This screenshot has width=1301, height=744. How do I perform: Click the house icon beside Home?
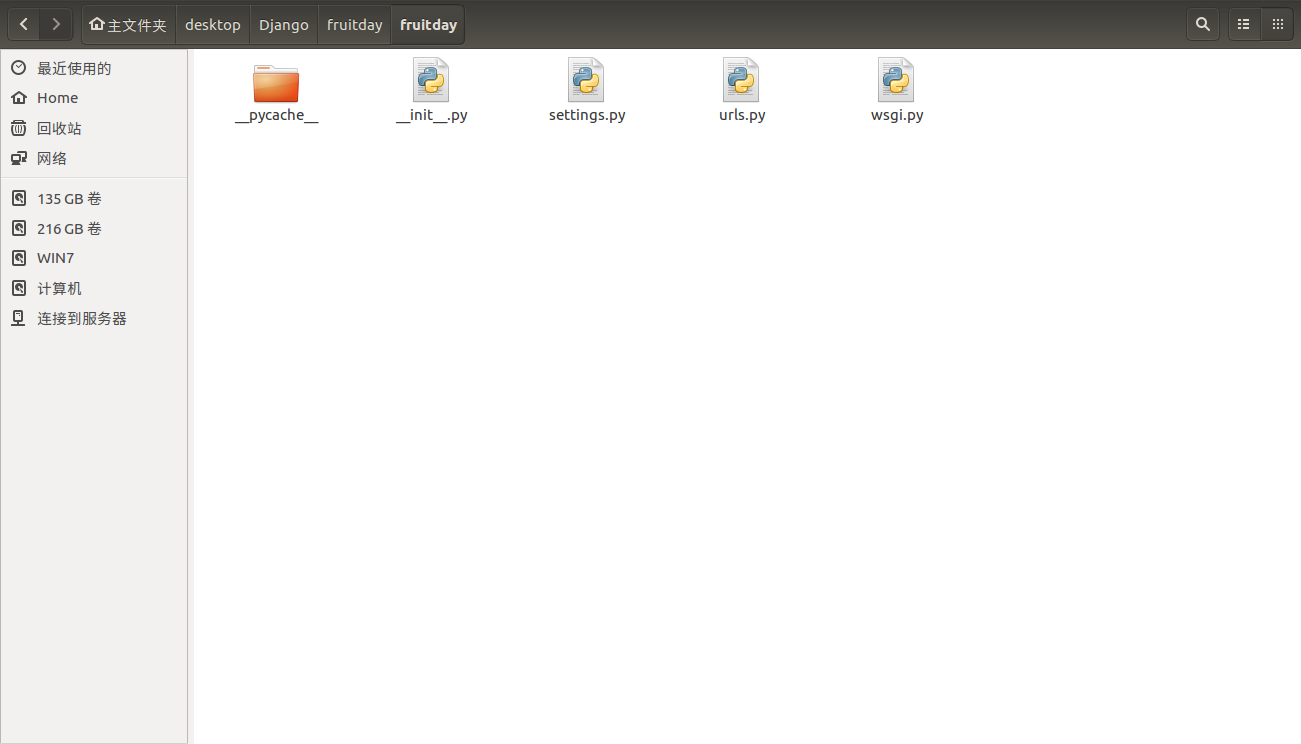[x=18, y=98]
